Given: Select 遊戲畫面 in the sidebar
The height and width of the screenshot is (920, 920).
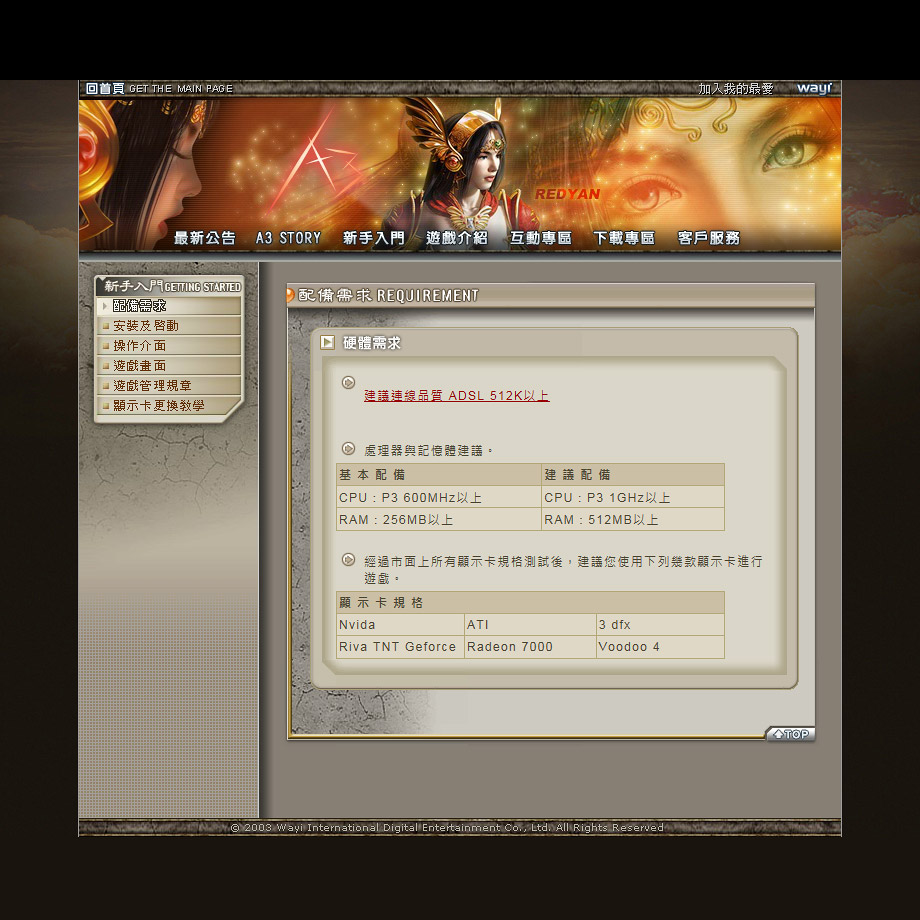Looking at the screenshot, I should click(169, 366).
